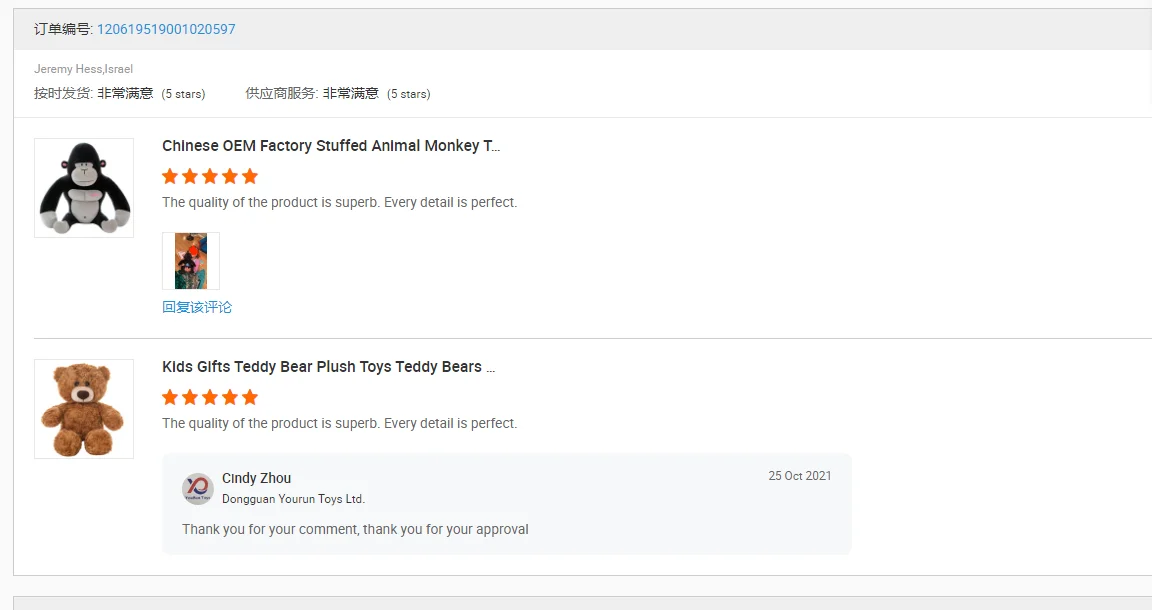Click the third star of gorilla toy rating
The image size is (1152, 610).
point(210,176)
